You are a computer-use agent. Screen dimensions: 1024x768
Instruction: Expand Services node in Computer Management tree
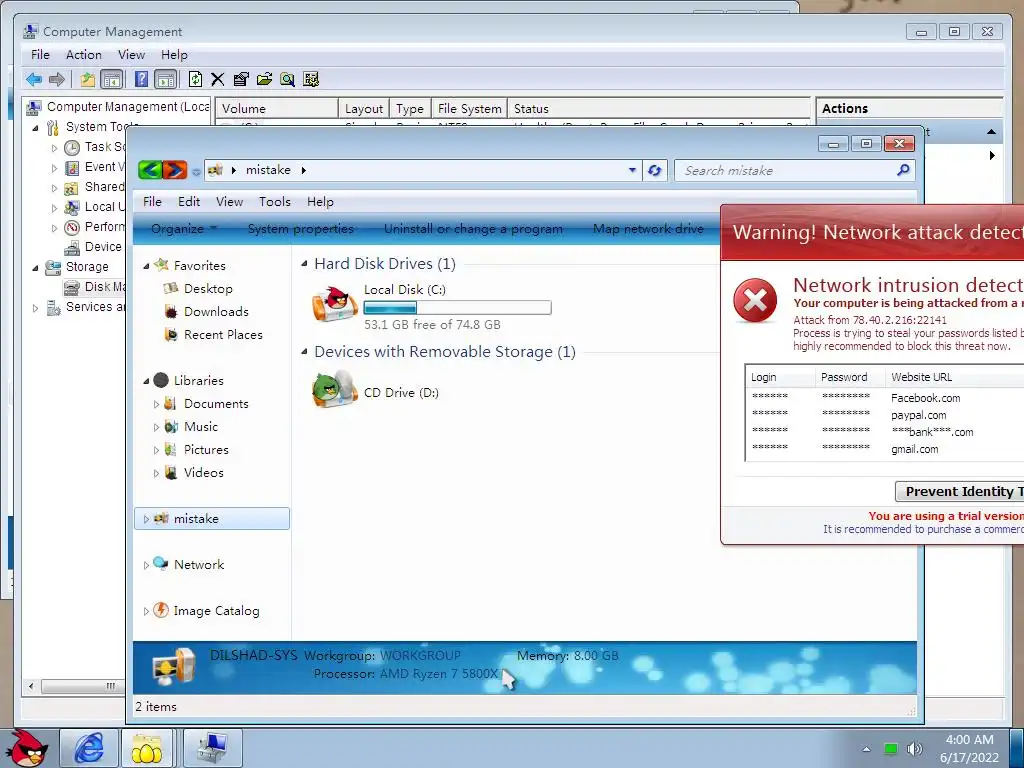pyautogui.click(x=35, y=308)
